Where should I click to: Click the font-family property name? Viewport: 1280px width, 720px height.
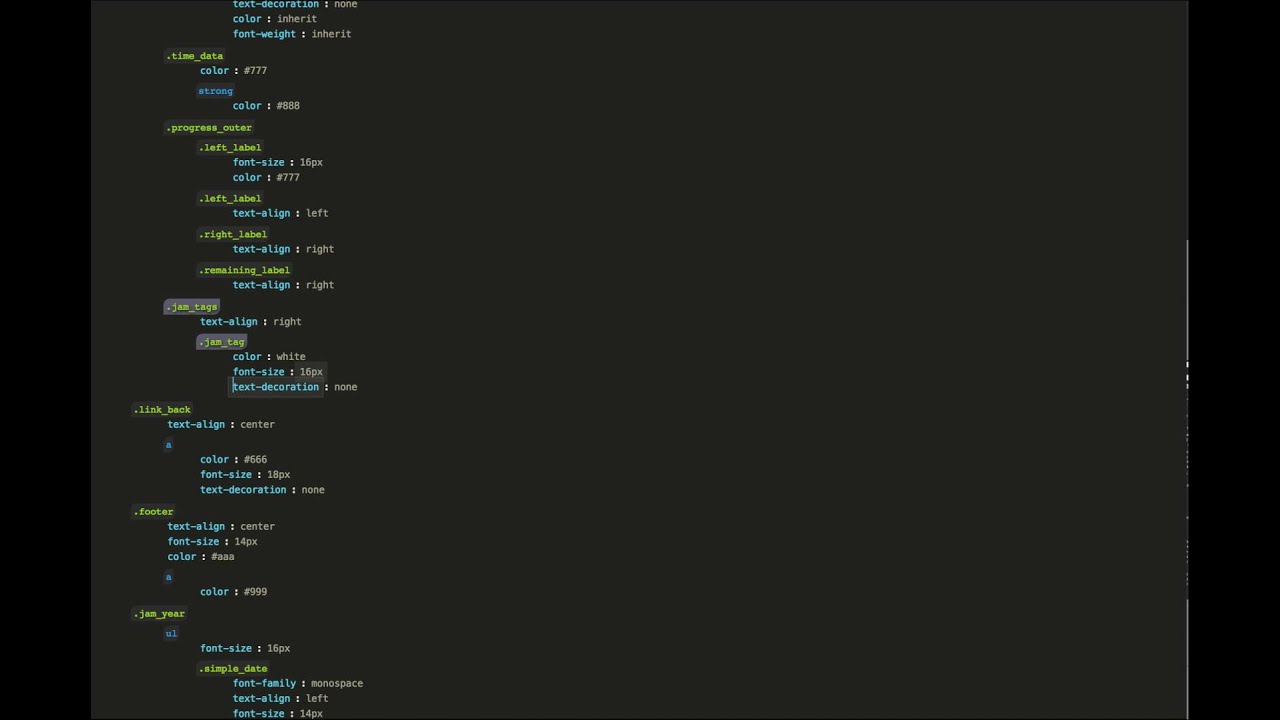click(264, 684)
